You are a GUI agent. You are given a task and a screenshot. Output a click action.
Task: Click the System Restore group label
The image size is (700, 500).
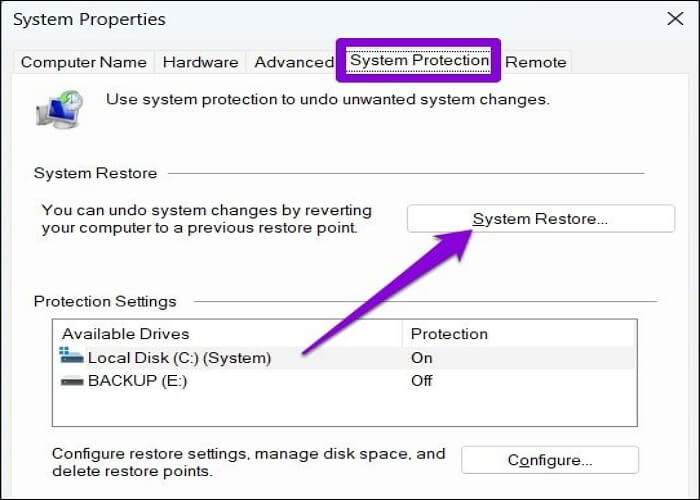(95, 173)
